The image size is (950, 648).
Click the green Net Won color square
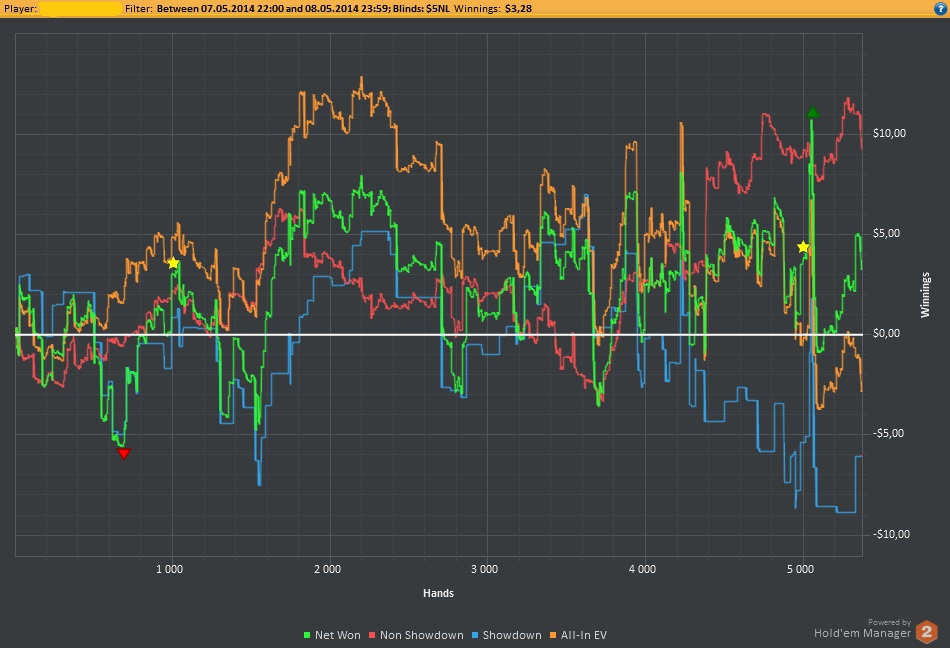307,635
